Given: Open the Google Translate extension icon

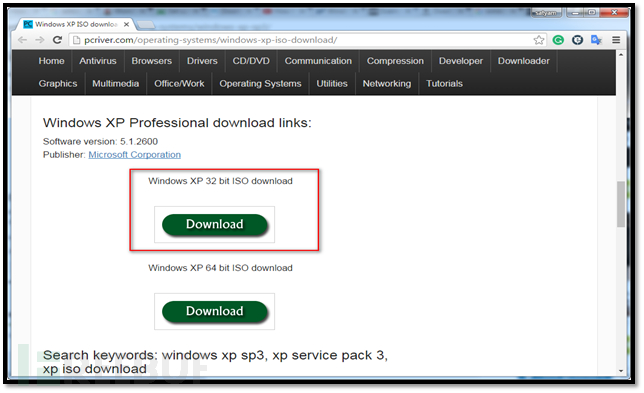Looking at the screenshot, I should coord(596,40).
